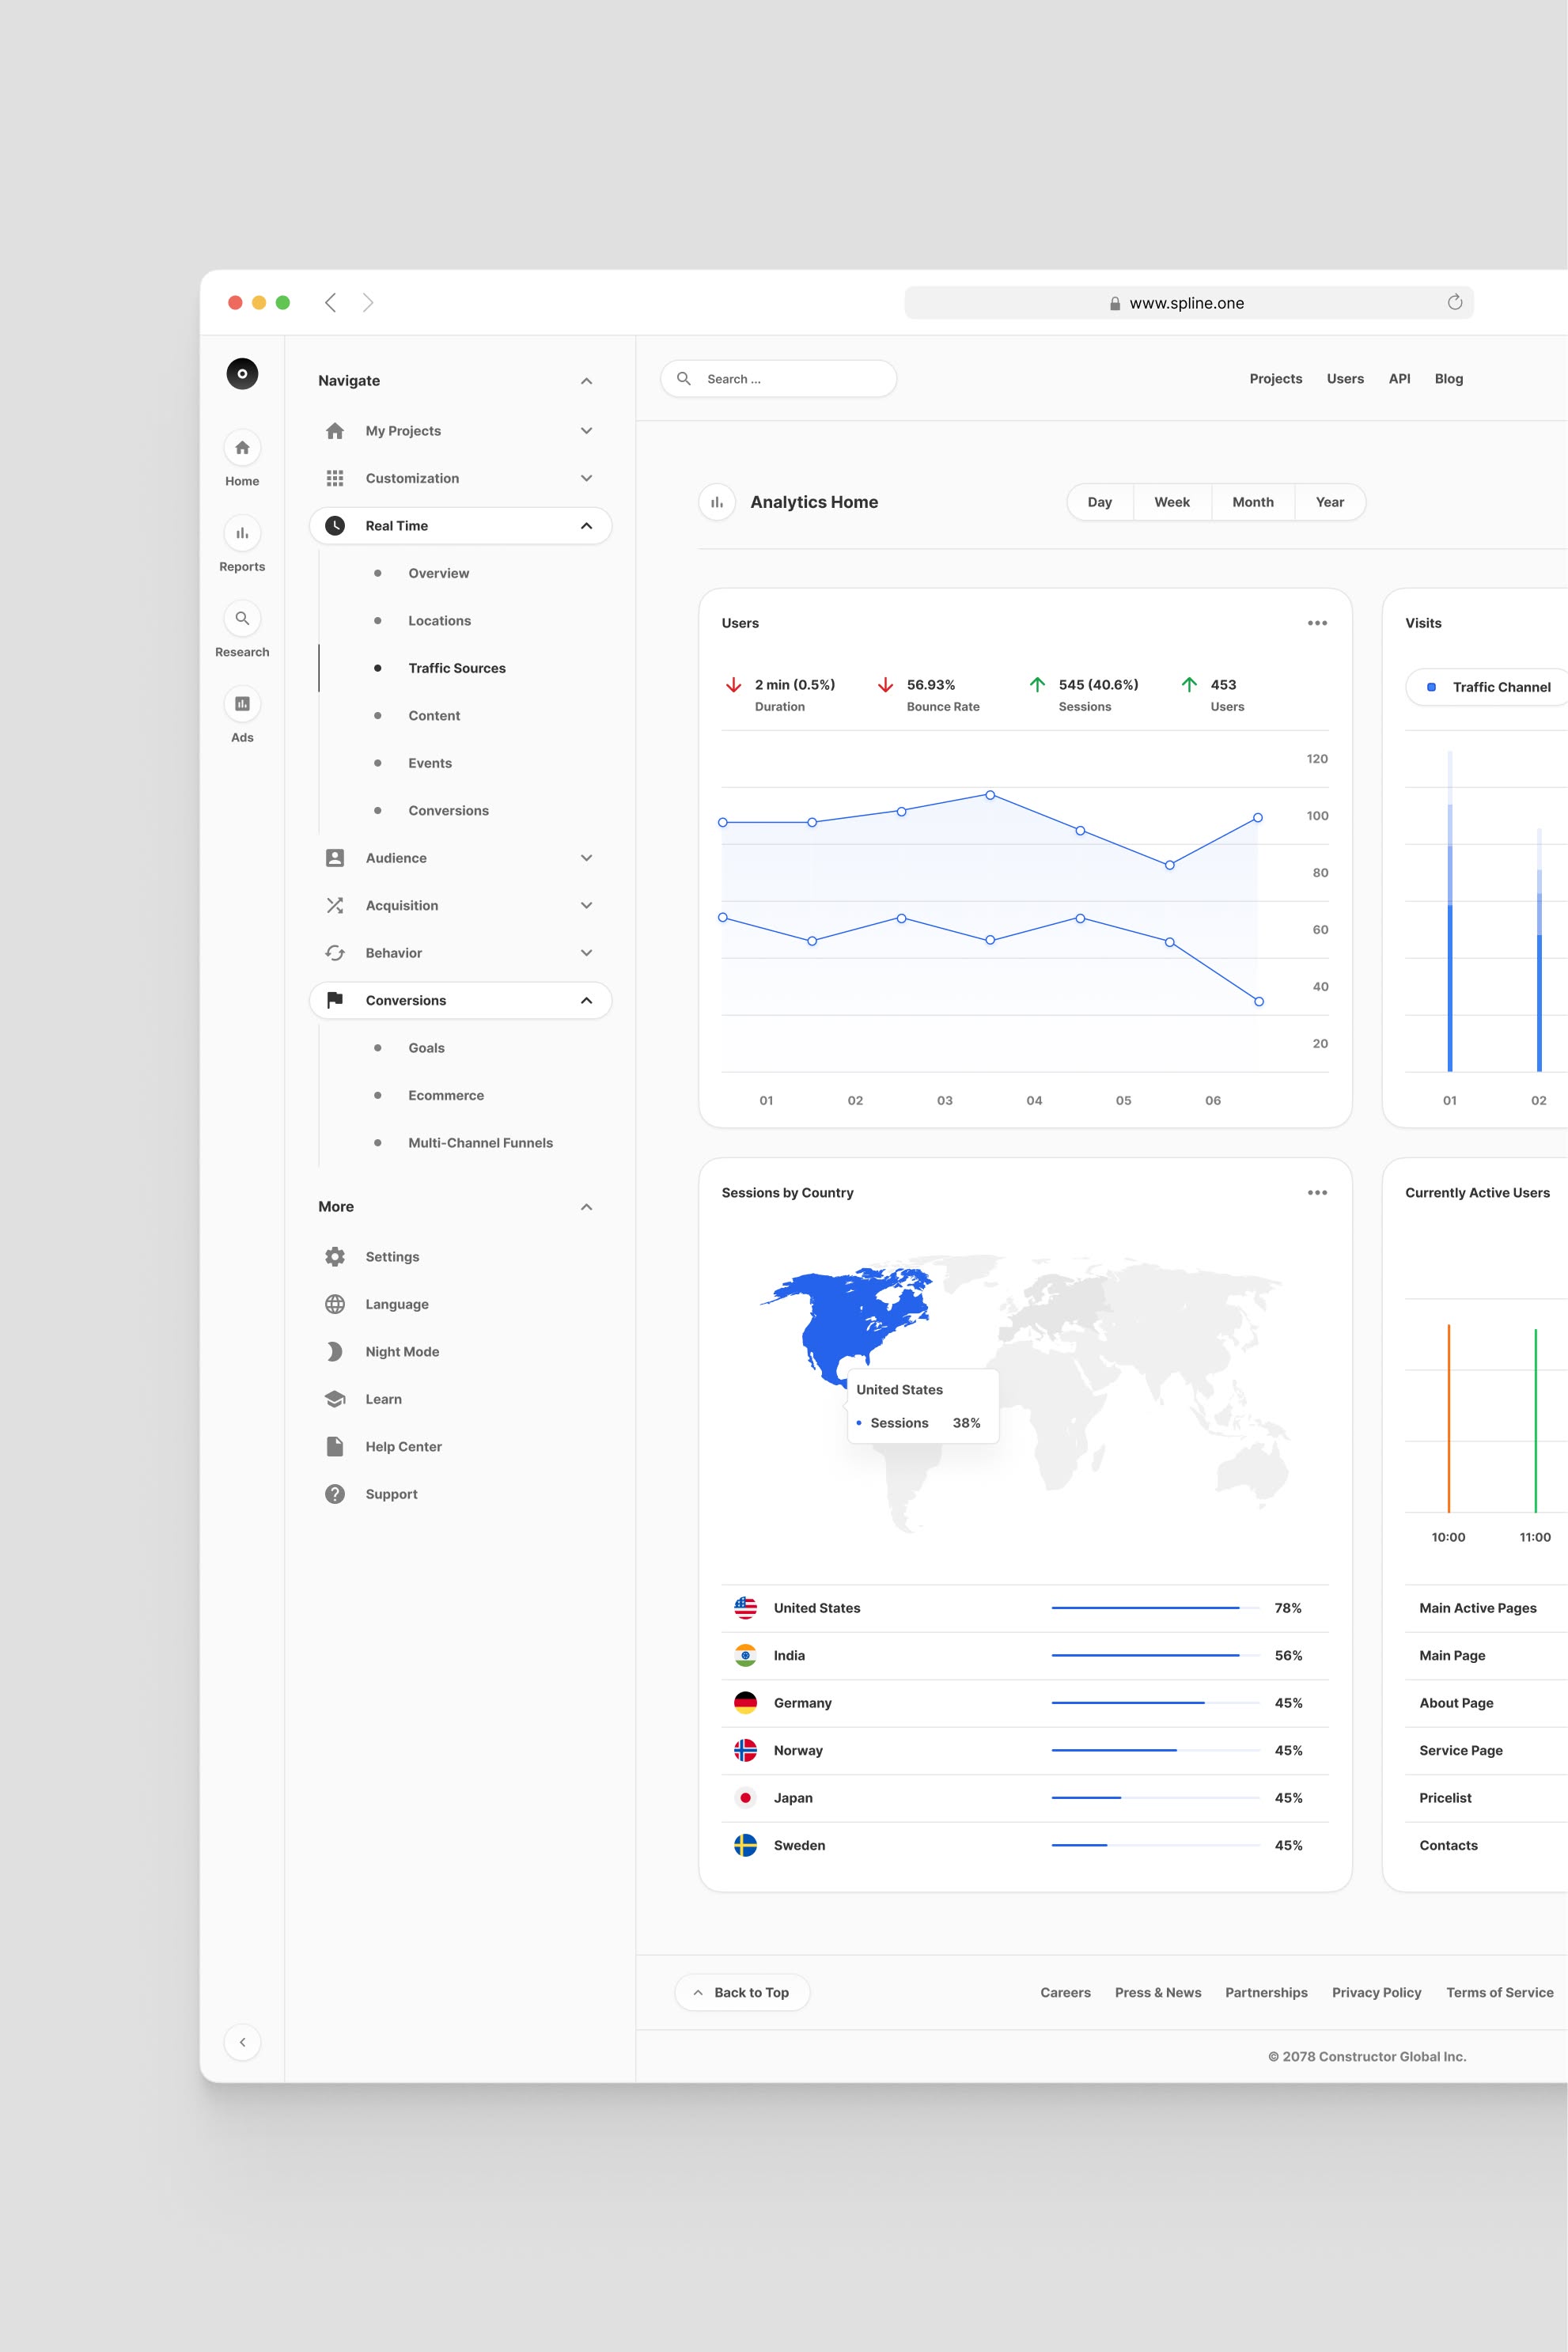The width and height of the screenshot is (1568, 2352).
Task: Open the Privacy Policy footer link
Action: point(1376,1992)
